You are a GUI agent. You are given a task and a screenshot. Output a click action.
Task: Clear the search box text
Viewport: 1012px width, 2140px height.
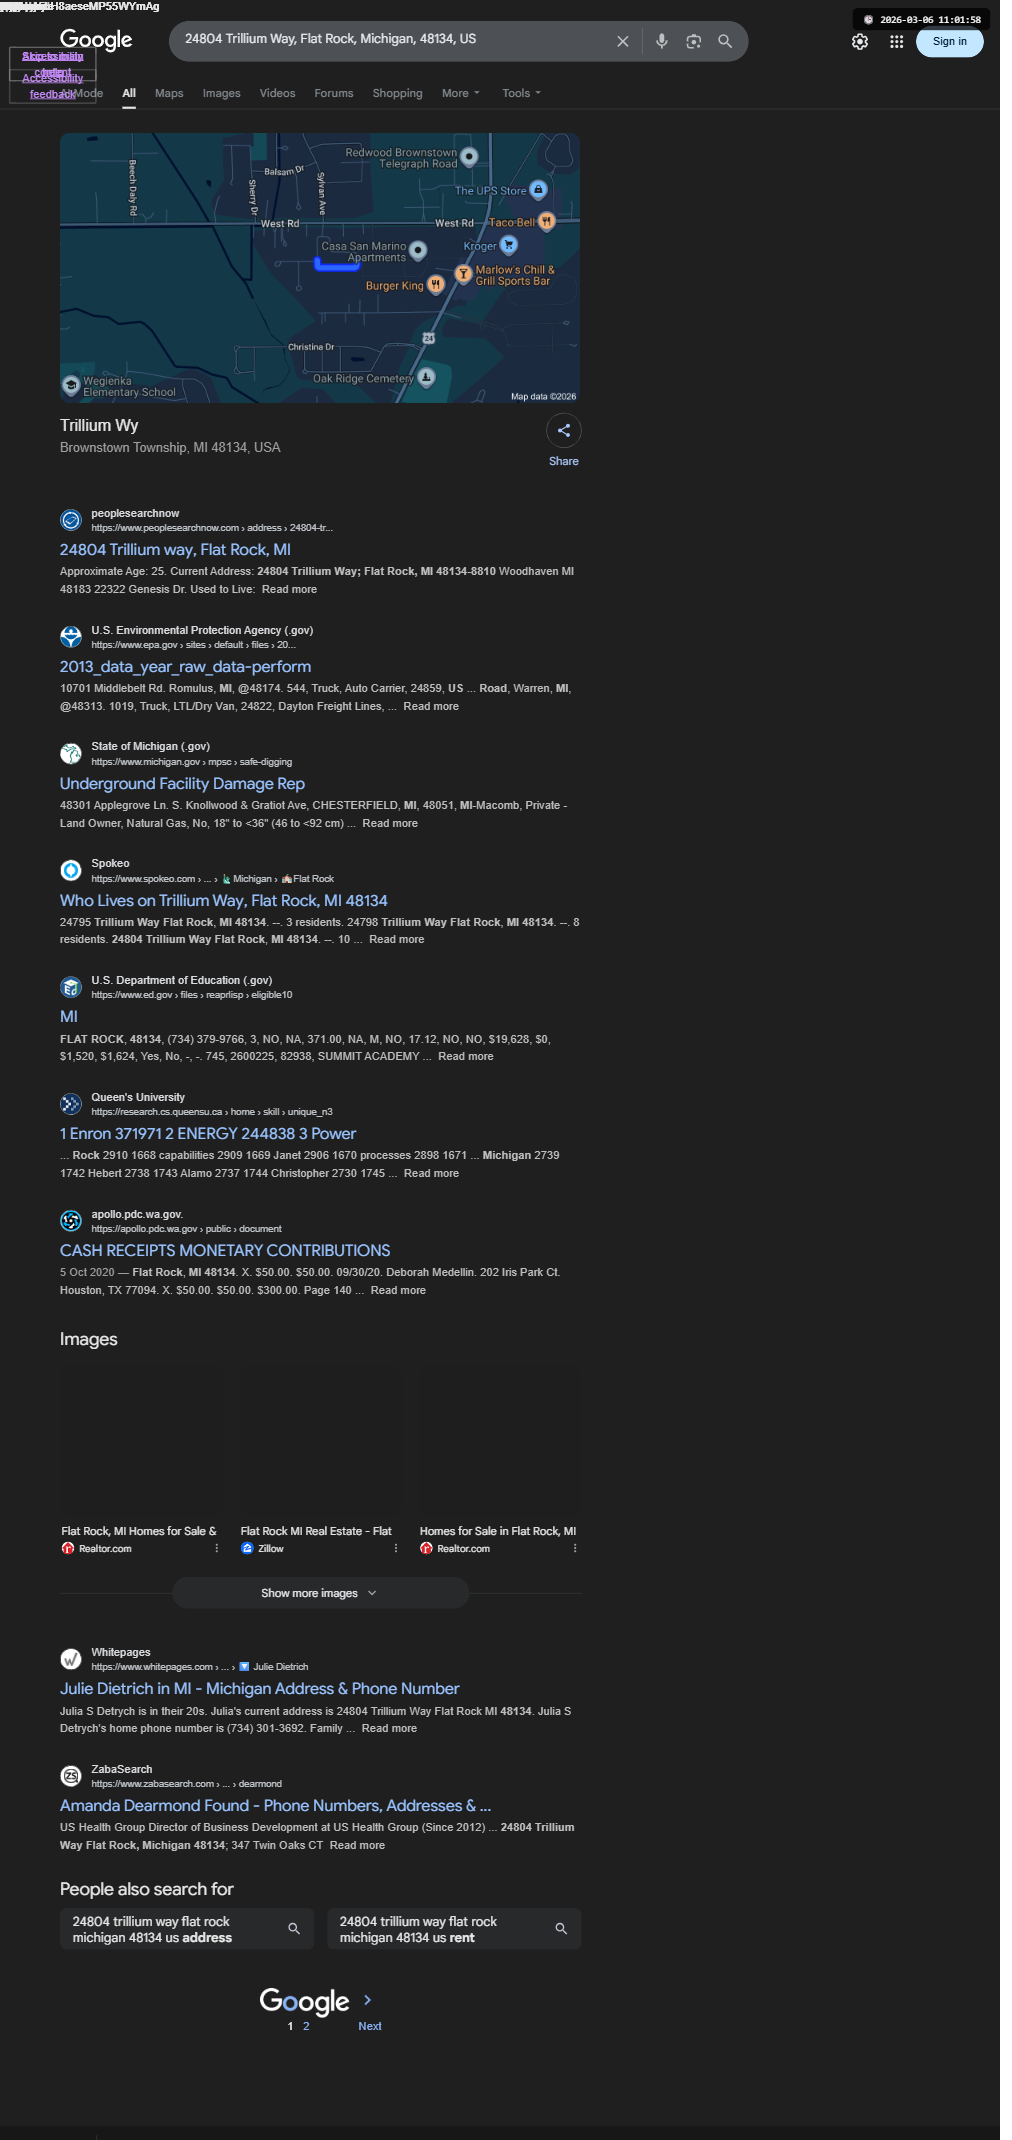pyautogui.click(x=622, y=42)
